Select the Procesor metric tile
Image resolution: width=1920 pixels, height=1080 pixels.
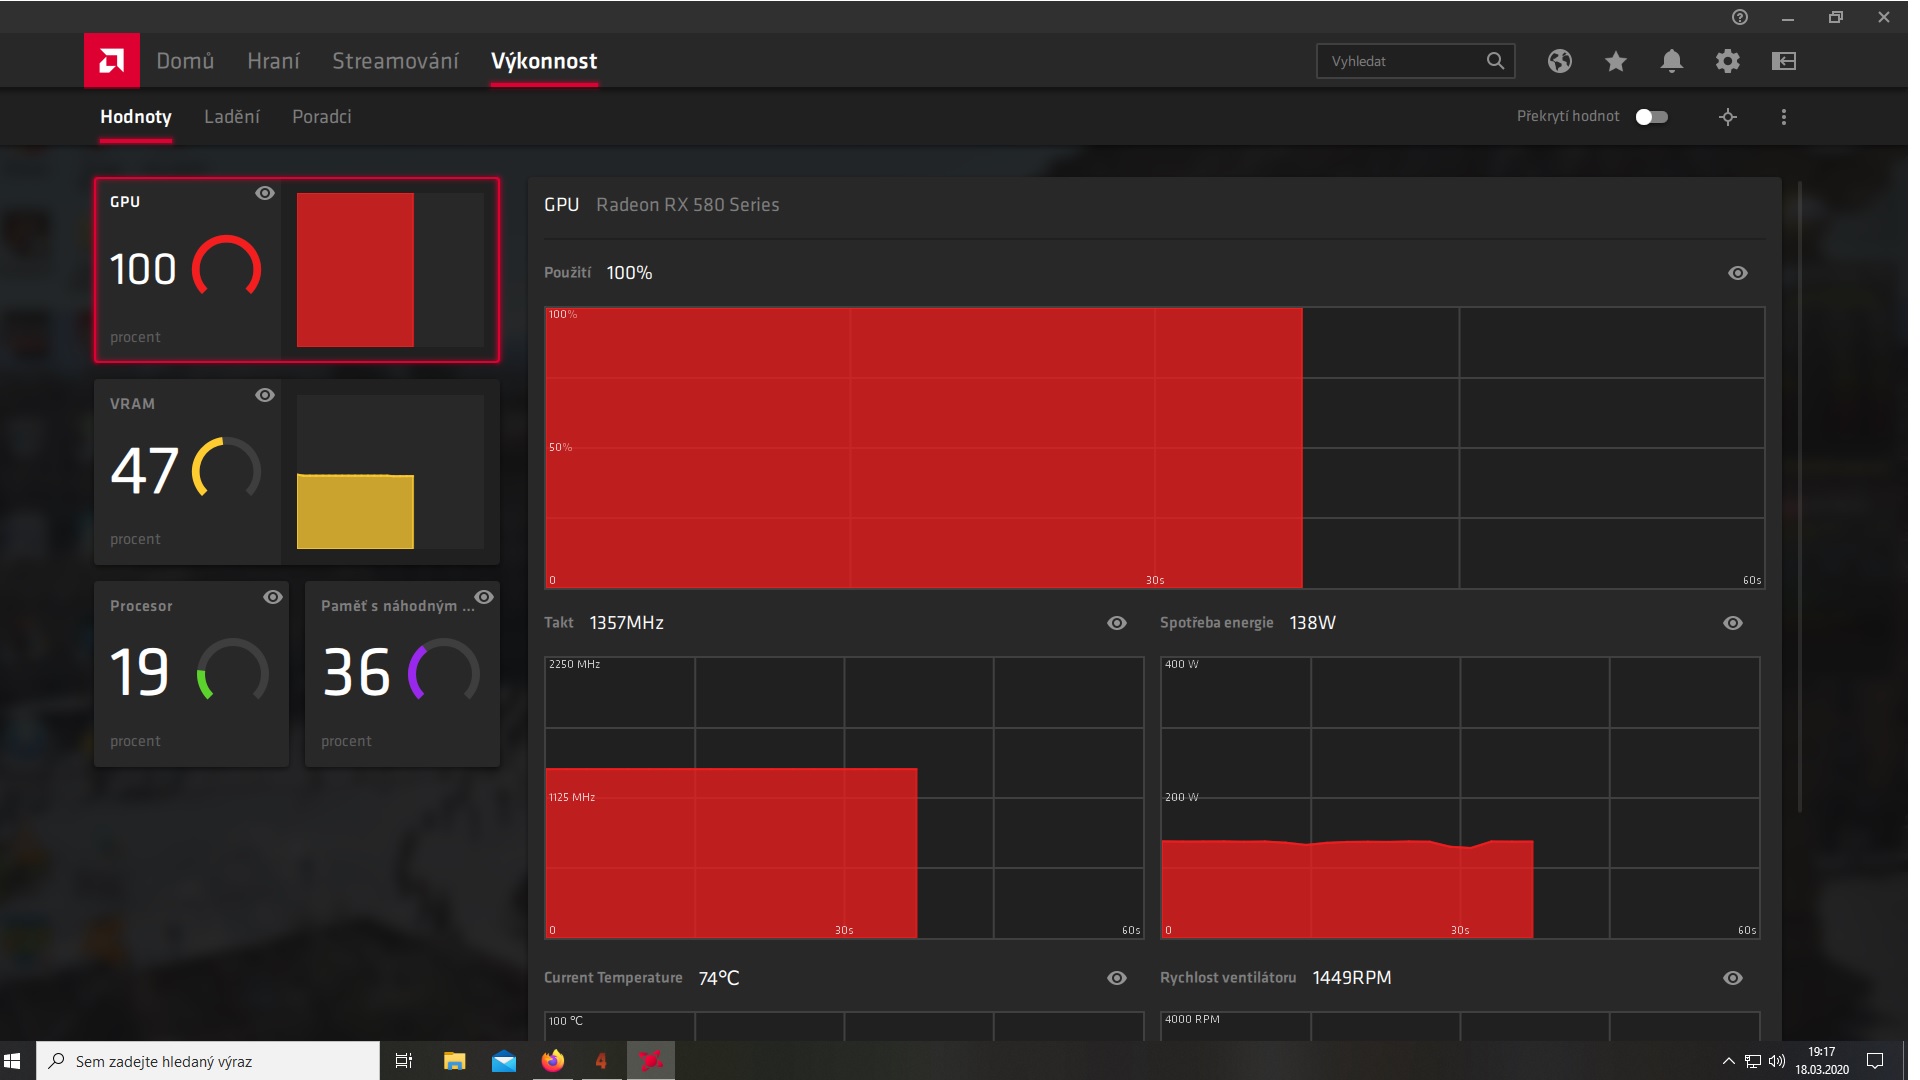(190, 673)
